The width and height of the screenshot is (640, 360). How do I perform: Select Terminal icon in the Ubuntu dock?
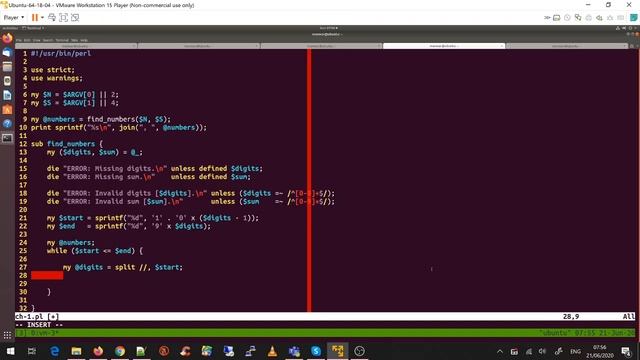[7, 138]
